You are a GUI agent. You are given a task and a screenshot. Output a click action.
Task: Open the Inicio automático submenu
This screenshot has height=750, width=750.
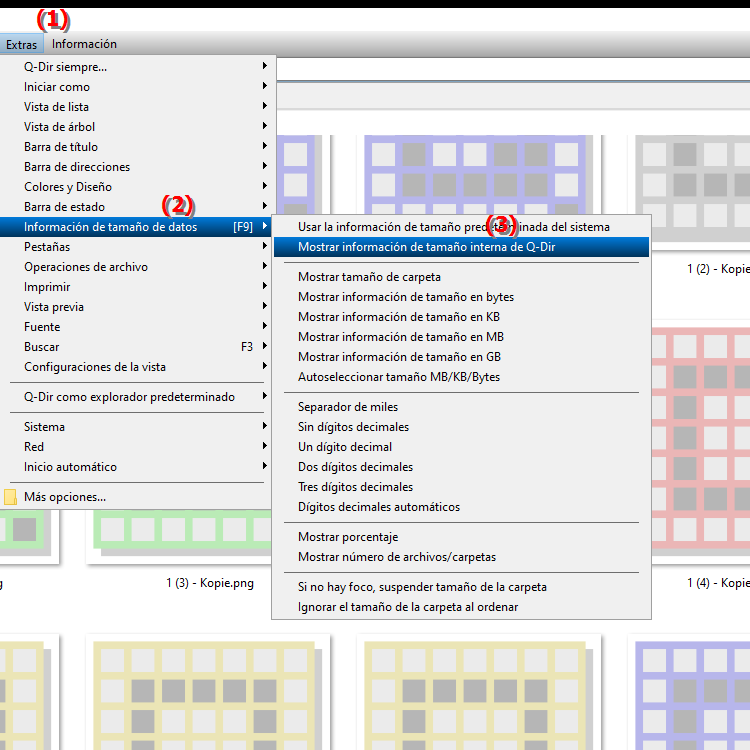click(x=137, y=467)
